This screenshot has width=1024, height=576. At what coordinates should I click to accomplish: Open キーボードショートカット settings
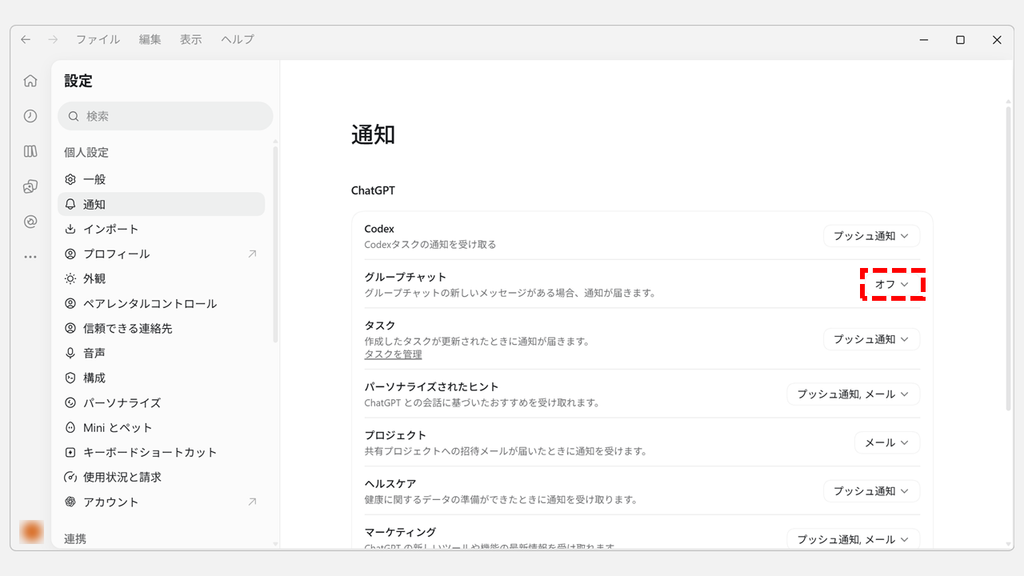point(161,453)
